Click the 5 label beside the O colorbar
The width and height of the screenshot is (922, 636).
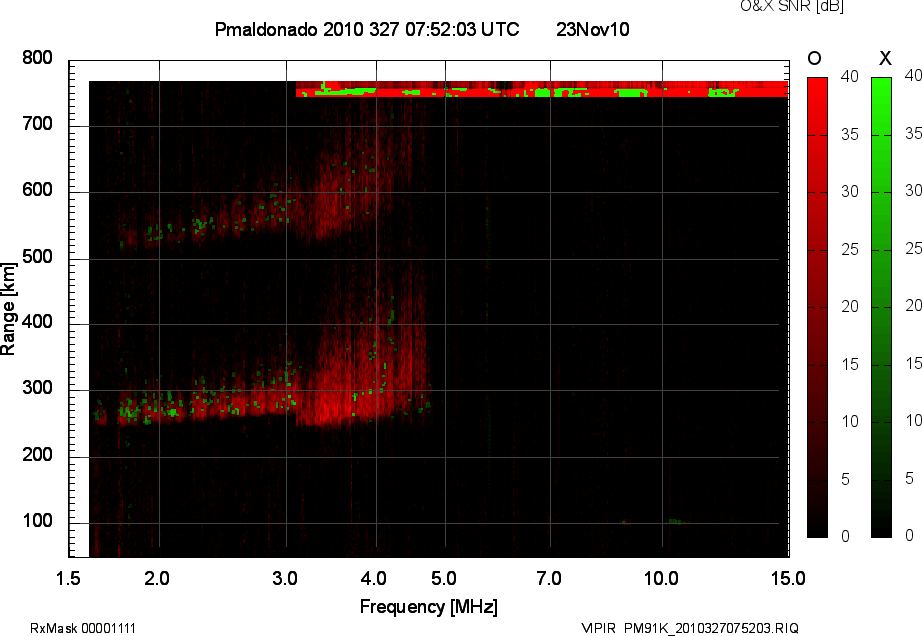click(846, 480)
